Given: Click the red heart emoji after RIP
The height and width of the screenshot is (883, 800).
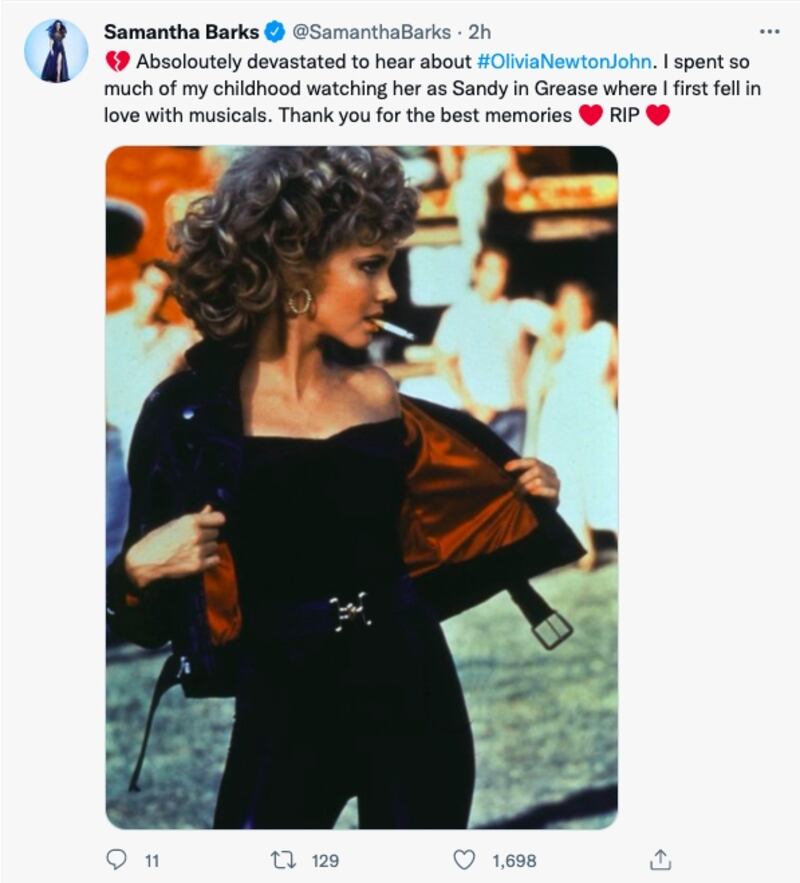Looking at the screenshot, I should [657, 115].
